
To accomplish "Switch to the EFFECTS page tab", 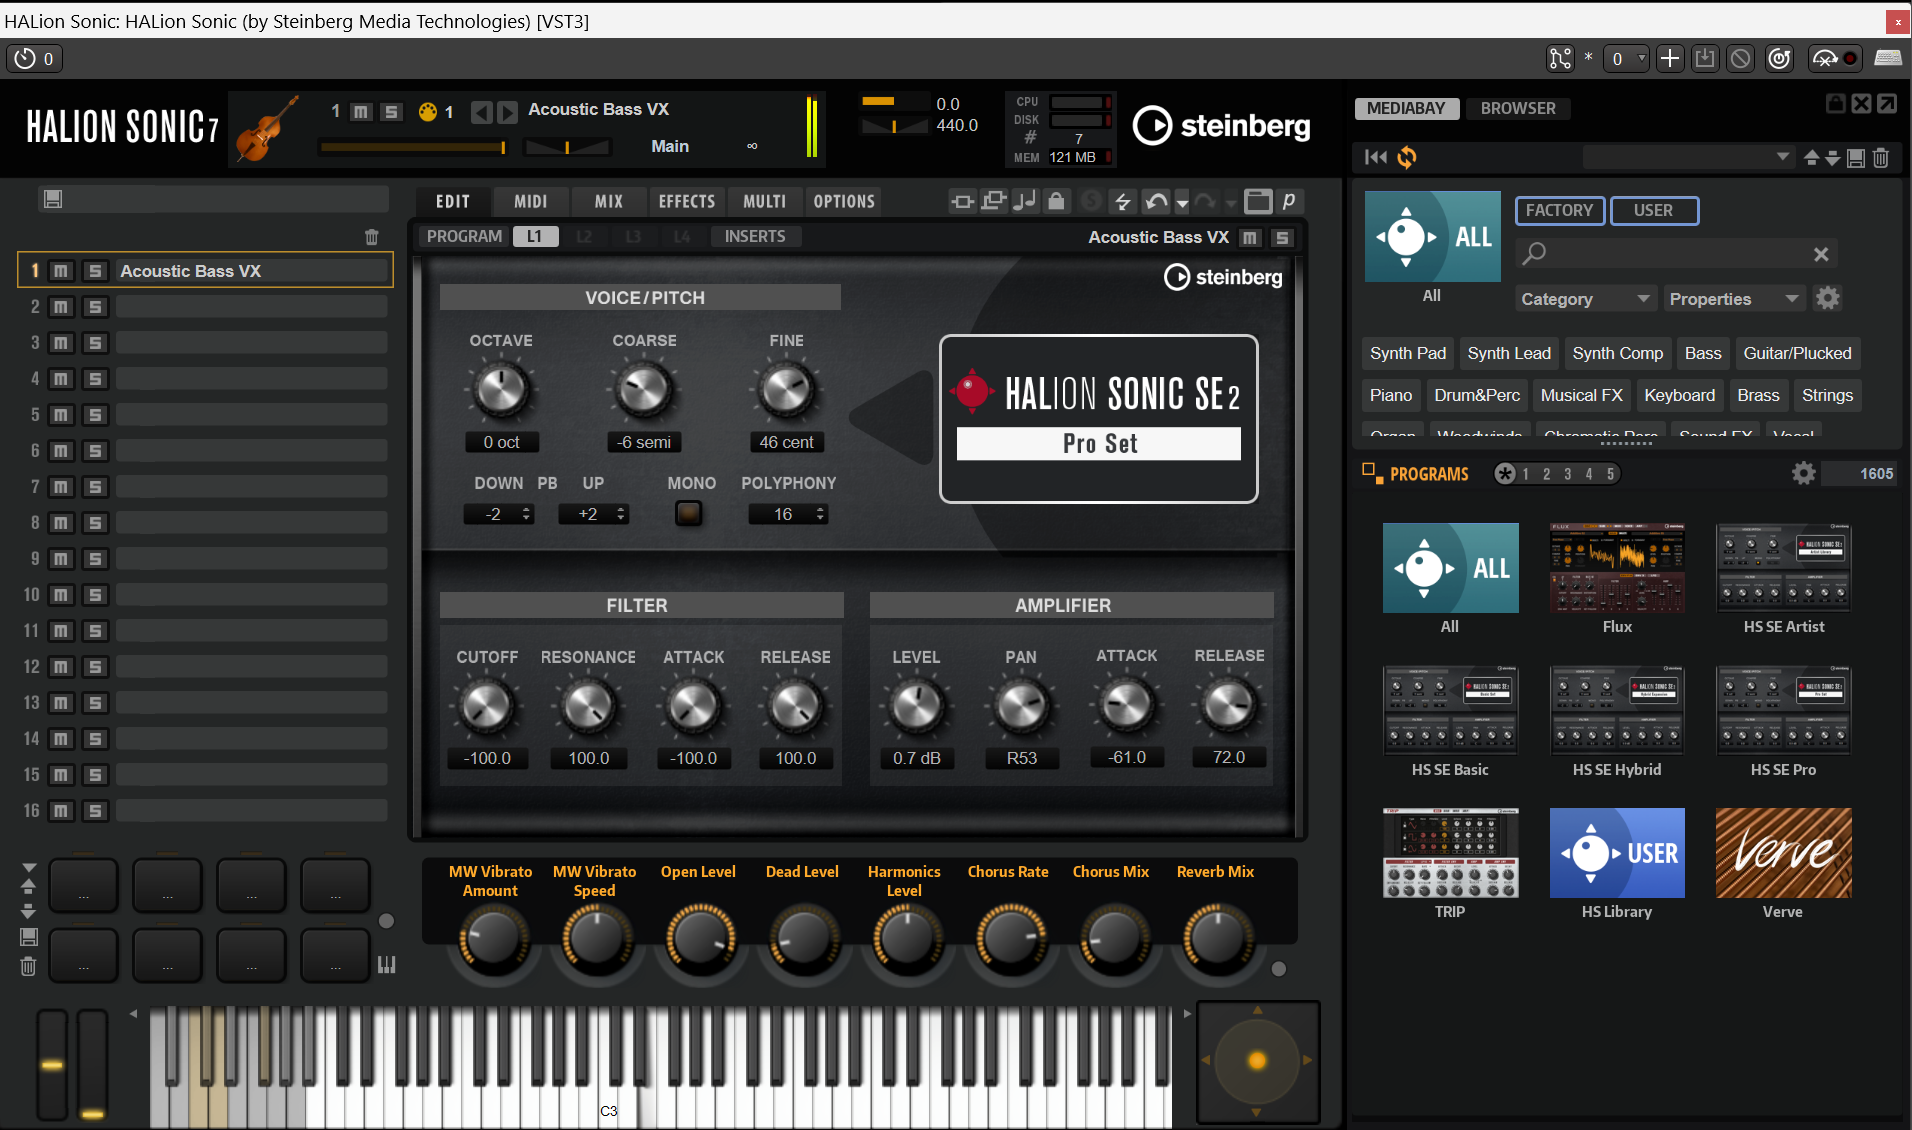I will tap(686, 201).
